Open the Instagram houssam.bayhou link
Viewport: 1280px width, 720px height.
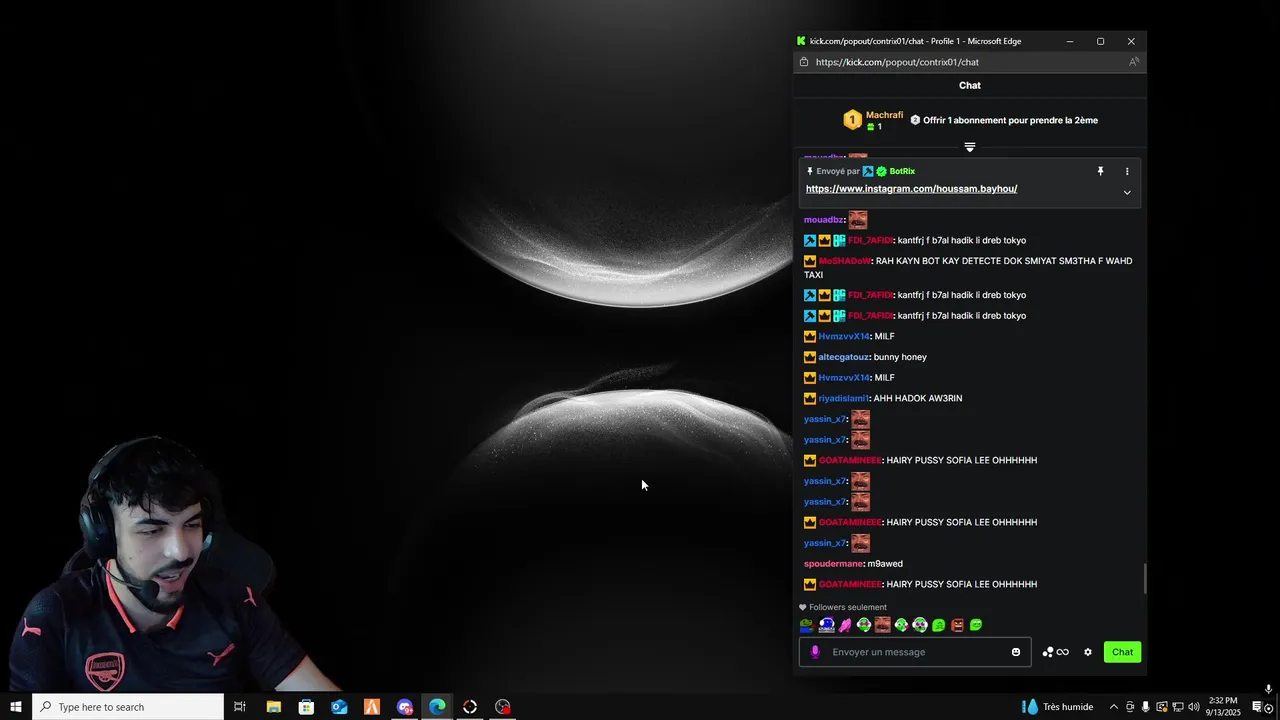pyautogui.click(x=911, y=189)
